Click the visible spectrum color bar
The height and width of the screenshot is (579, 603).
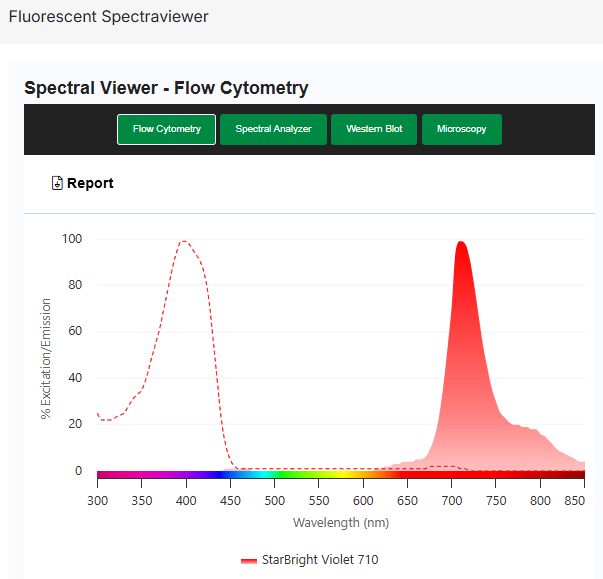coord(341,474)
